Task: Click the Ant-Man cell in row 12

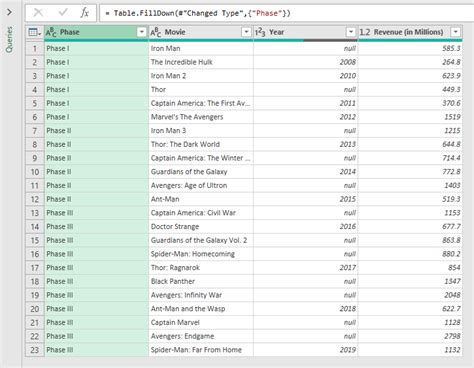Action: (201, 199)
